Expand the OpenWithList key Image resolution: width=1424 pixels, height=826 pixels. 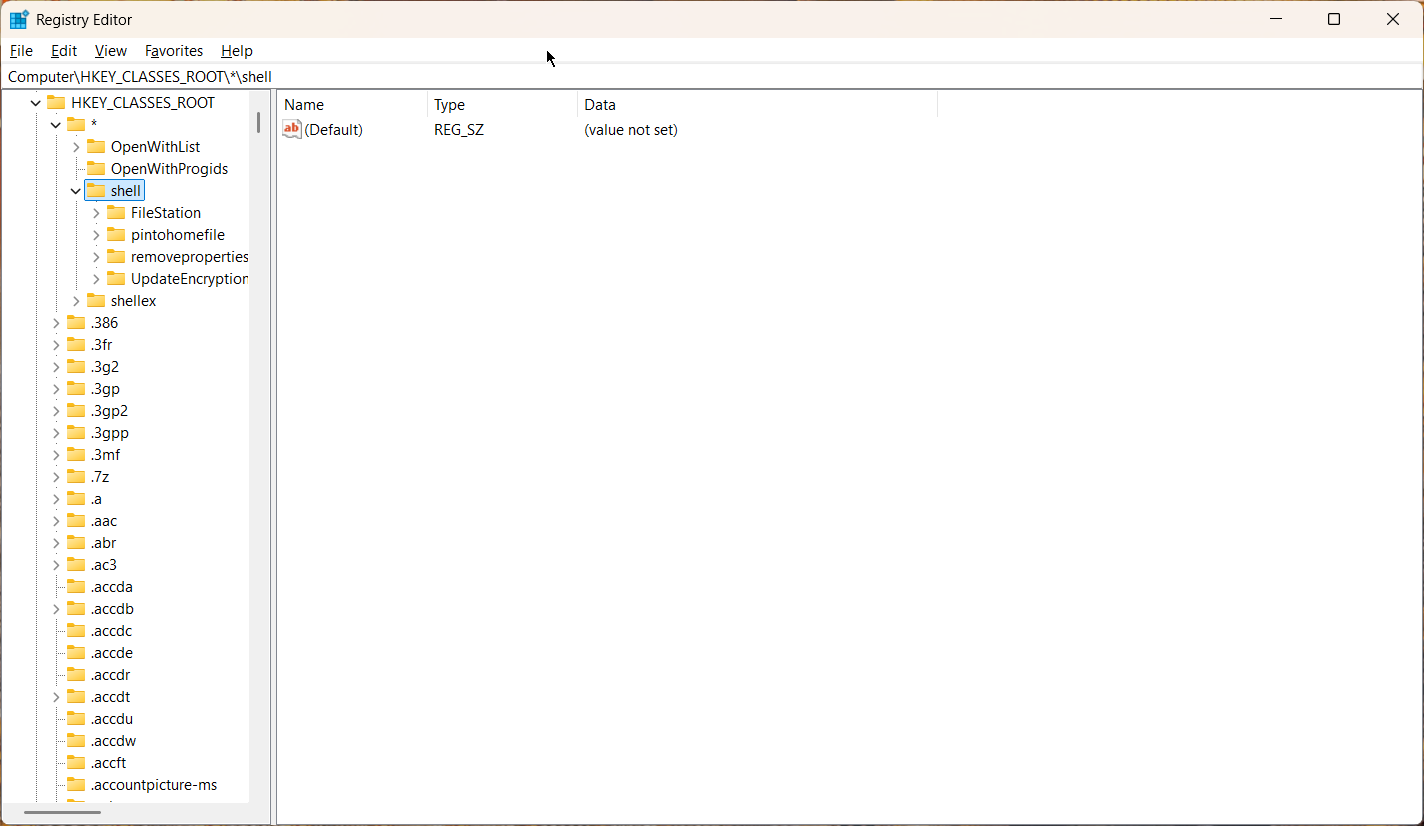(76, 146)
